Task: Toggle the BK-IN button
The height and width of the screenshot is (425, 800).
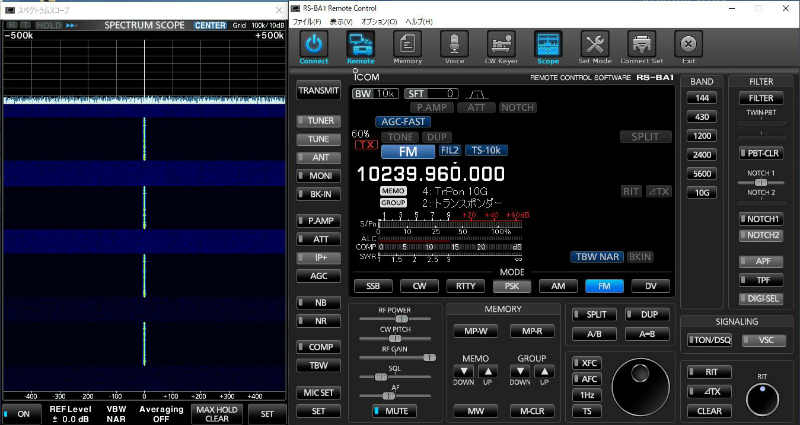Action: point(319,194)
